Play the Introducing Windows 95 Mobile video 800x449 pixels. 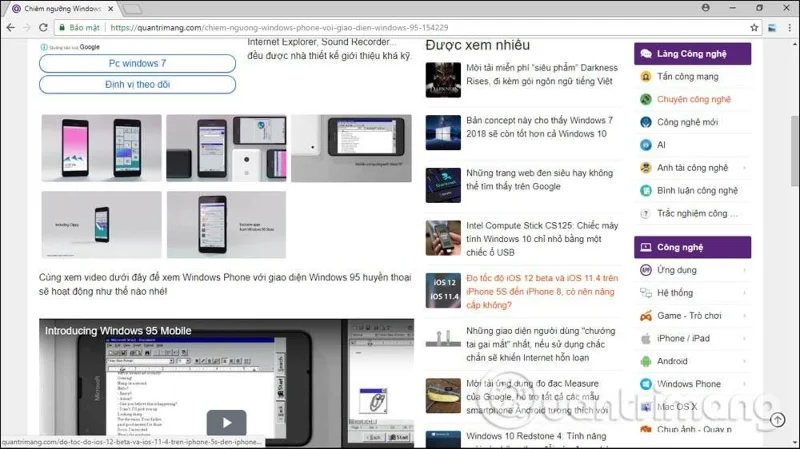tap(227, 422)
